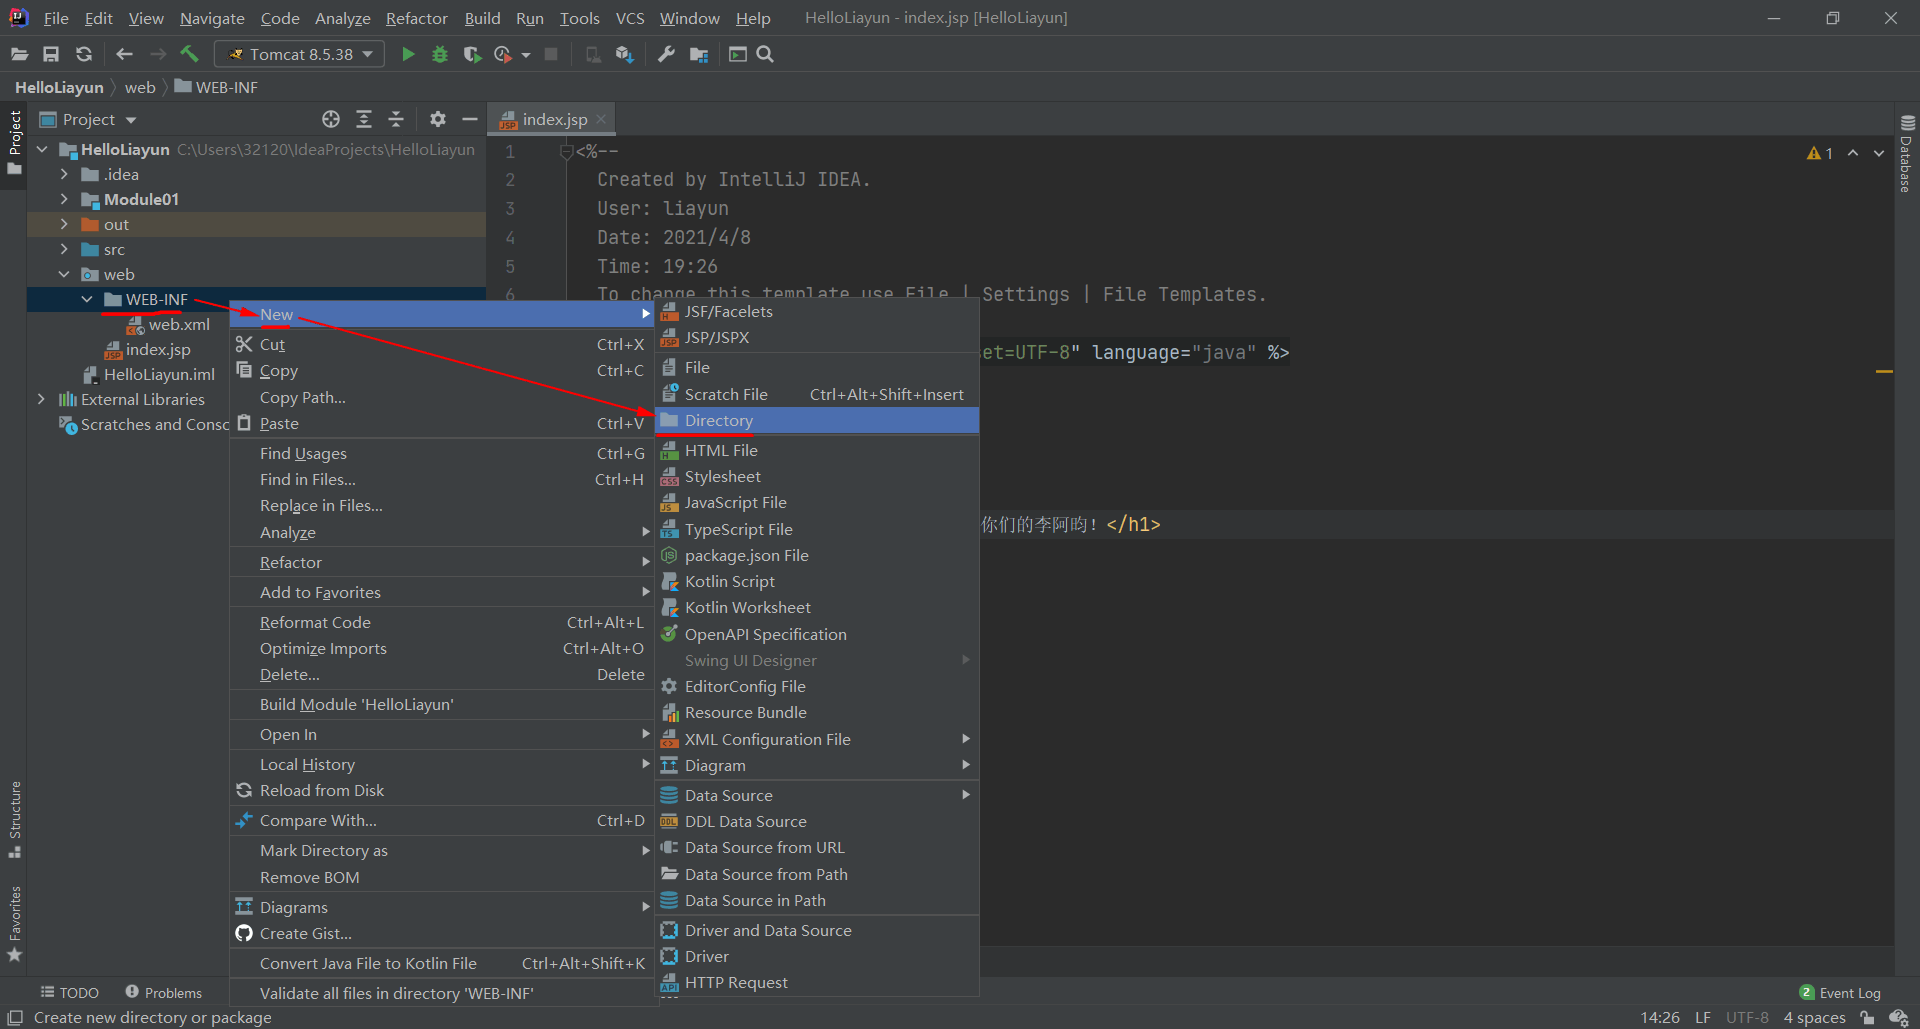The image size is (1920, 1029).
Task: Click Create Gist... in context menu
Action: pos(442,933)
